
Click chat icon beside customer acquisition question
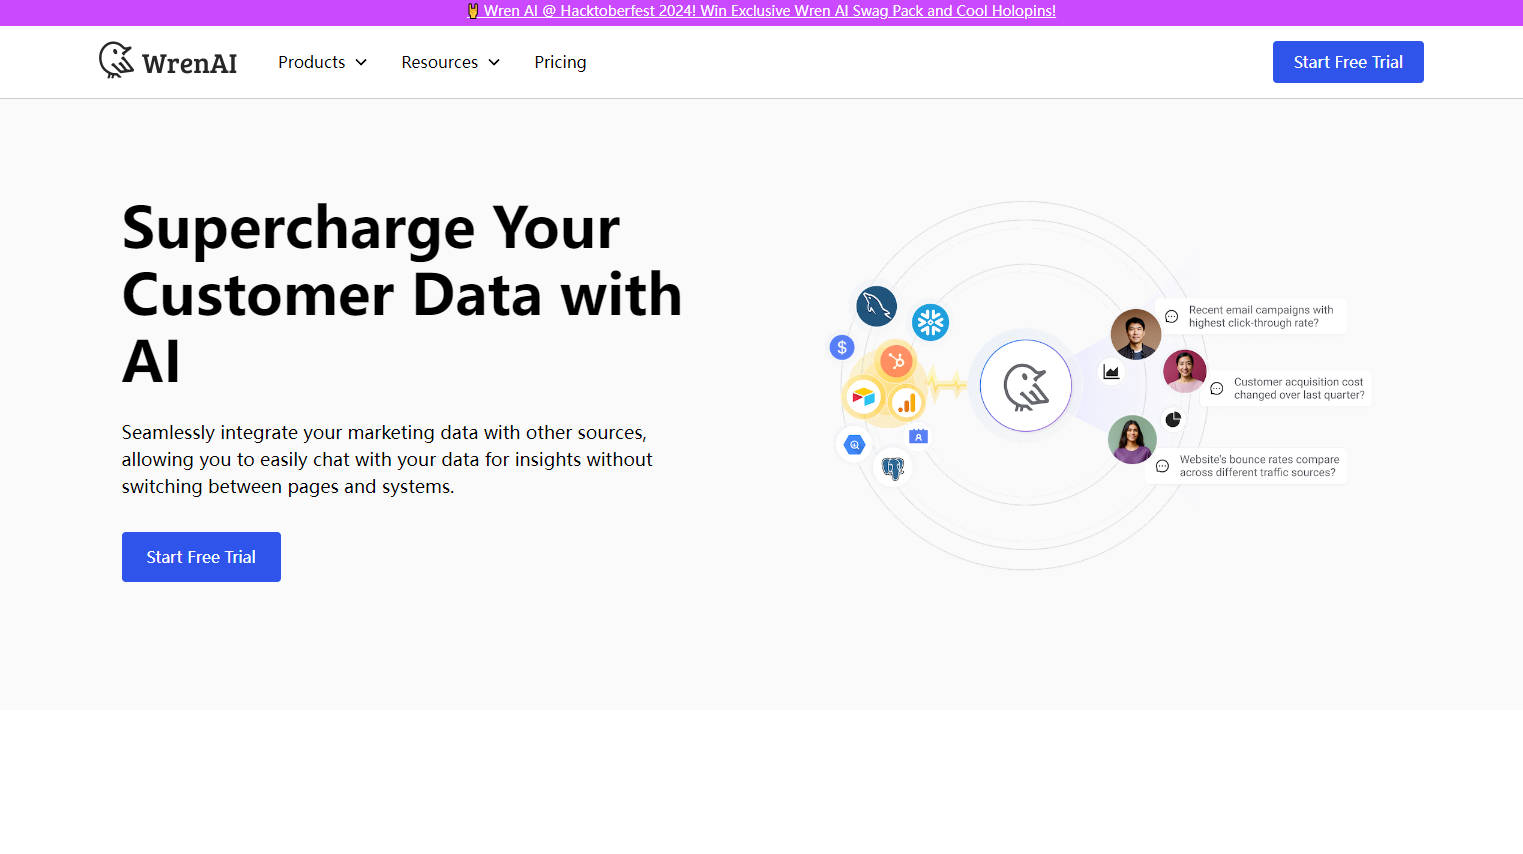(x=1216, y=389)
